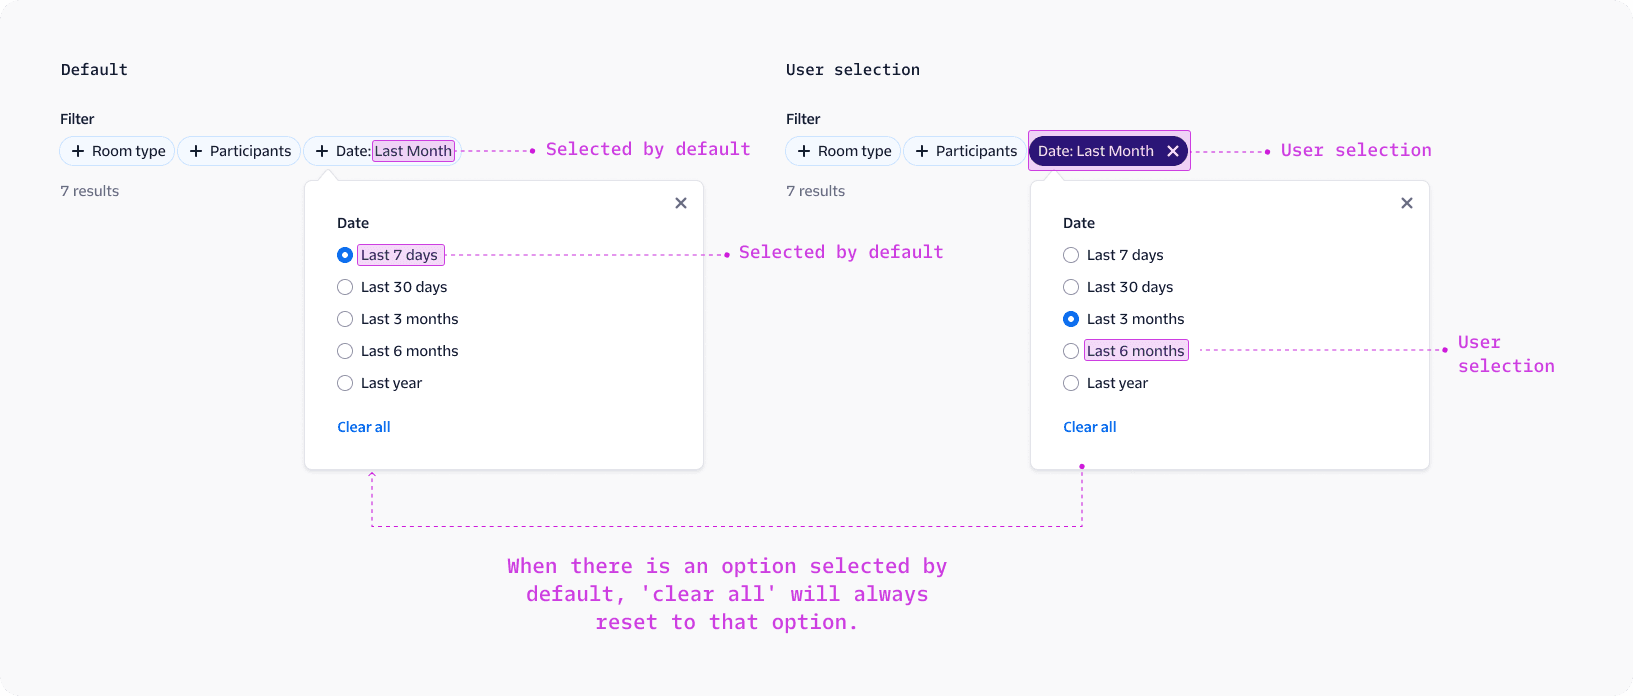Click the X icon on Date: Last Month chip
1633x696 pixels.
click(x=1172, y=151)
